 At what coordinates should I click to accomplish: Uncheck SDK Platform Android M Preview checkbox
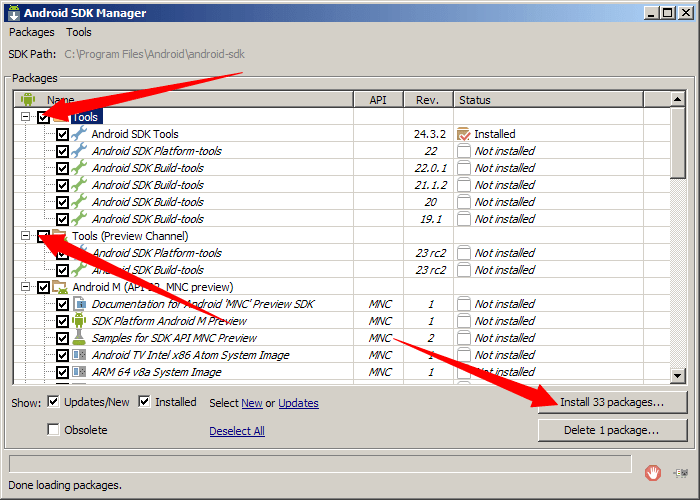pyautogui.click(x=62, y=321)
